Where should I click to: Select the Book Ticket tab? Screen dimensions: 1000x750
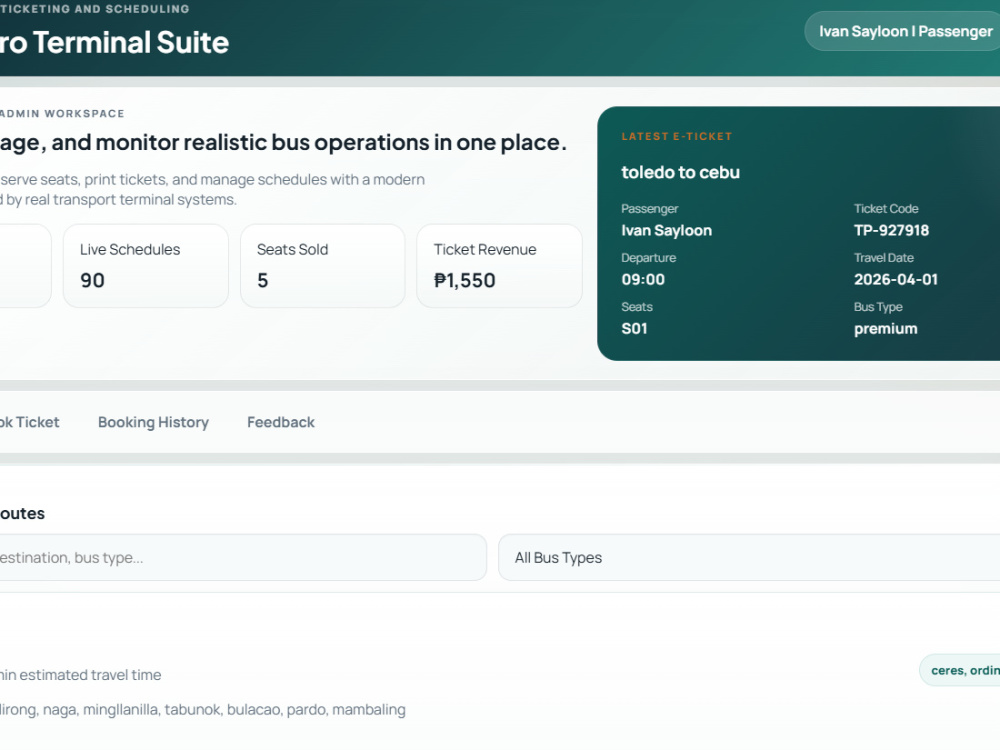(x=29, y=422)
